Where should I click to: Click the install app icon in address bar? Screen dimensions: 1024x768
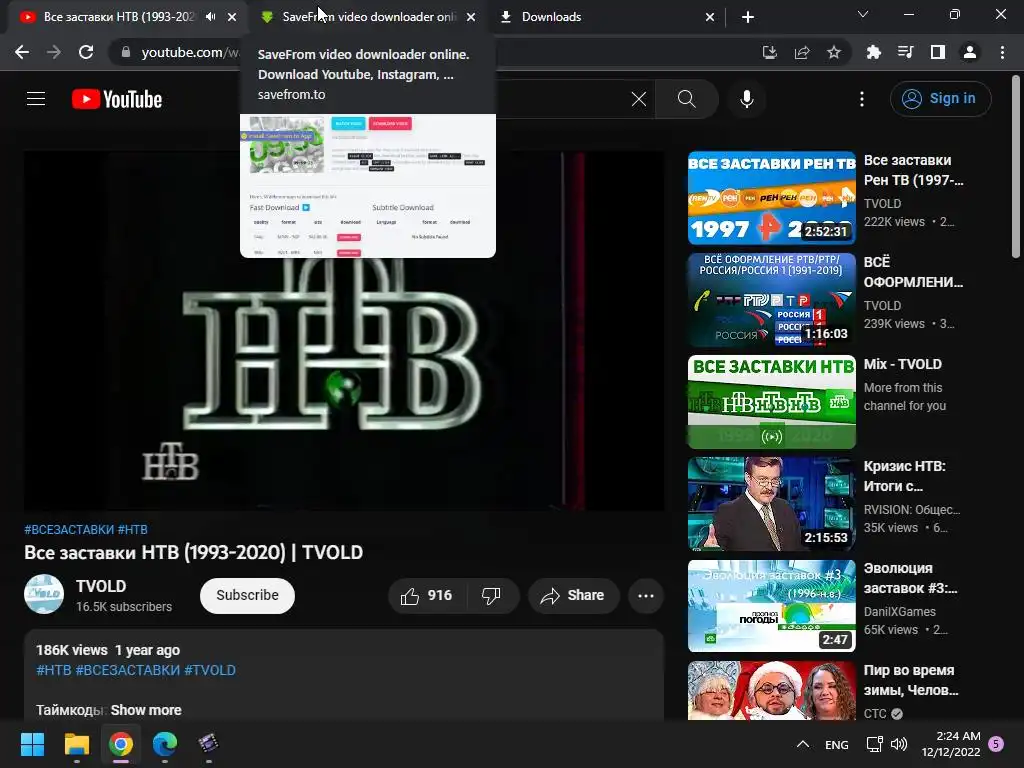[769, 52]
